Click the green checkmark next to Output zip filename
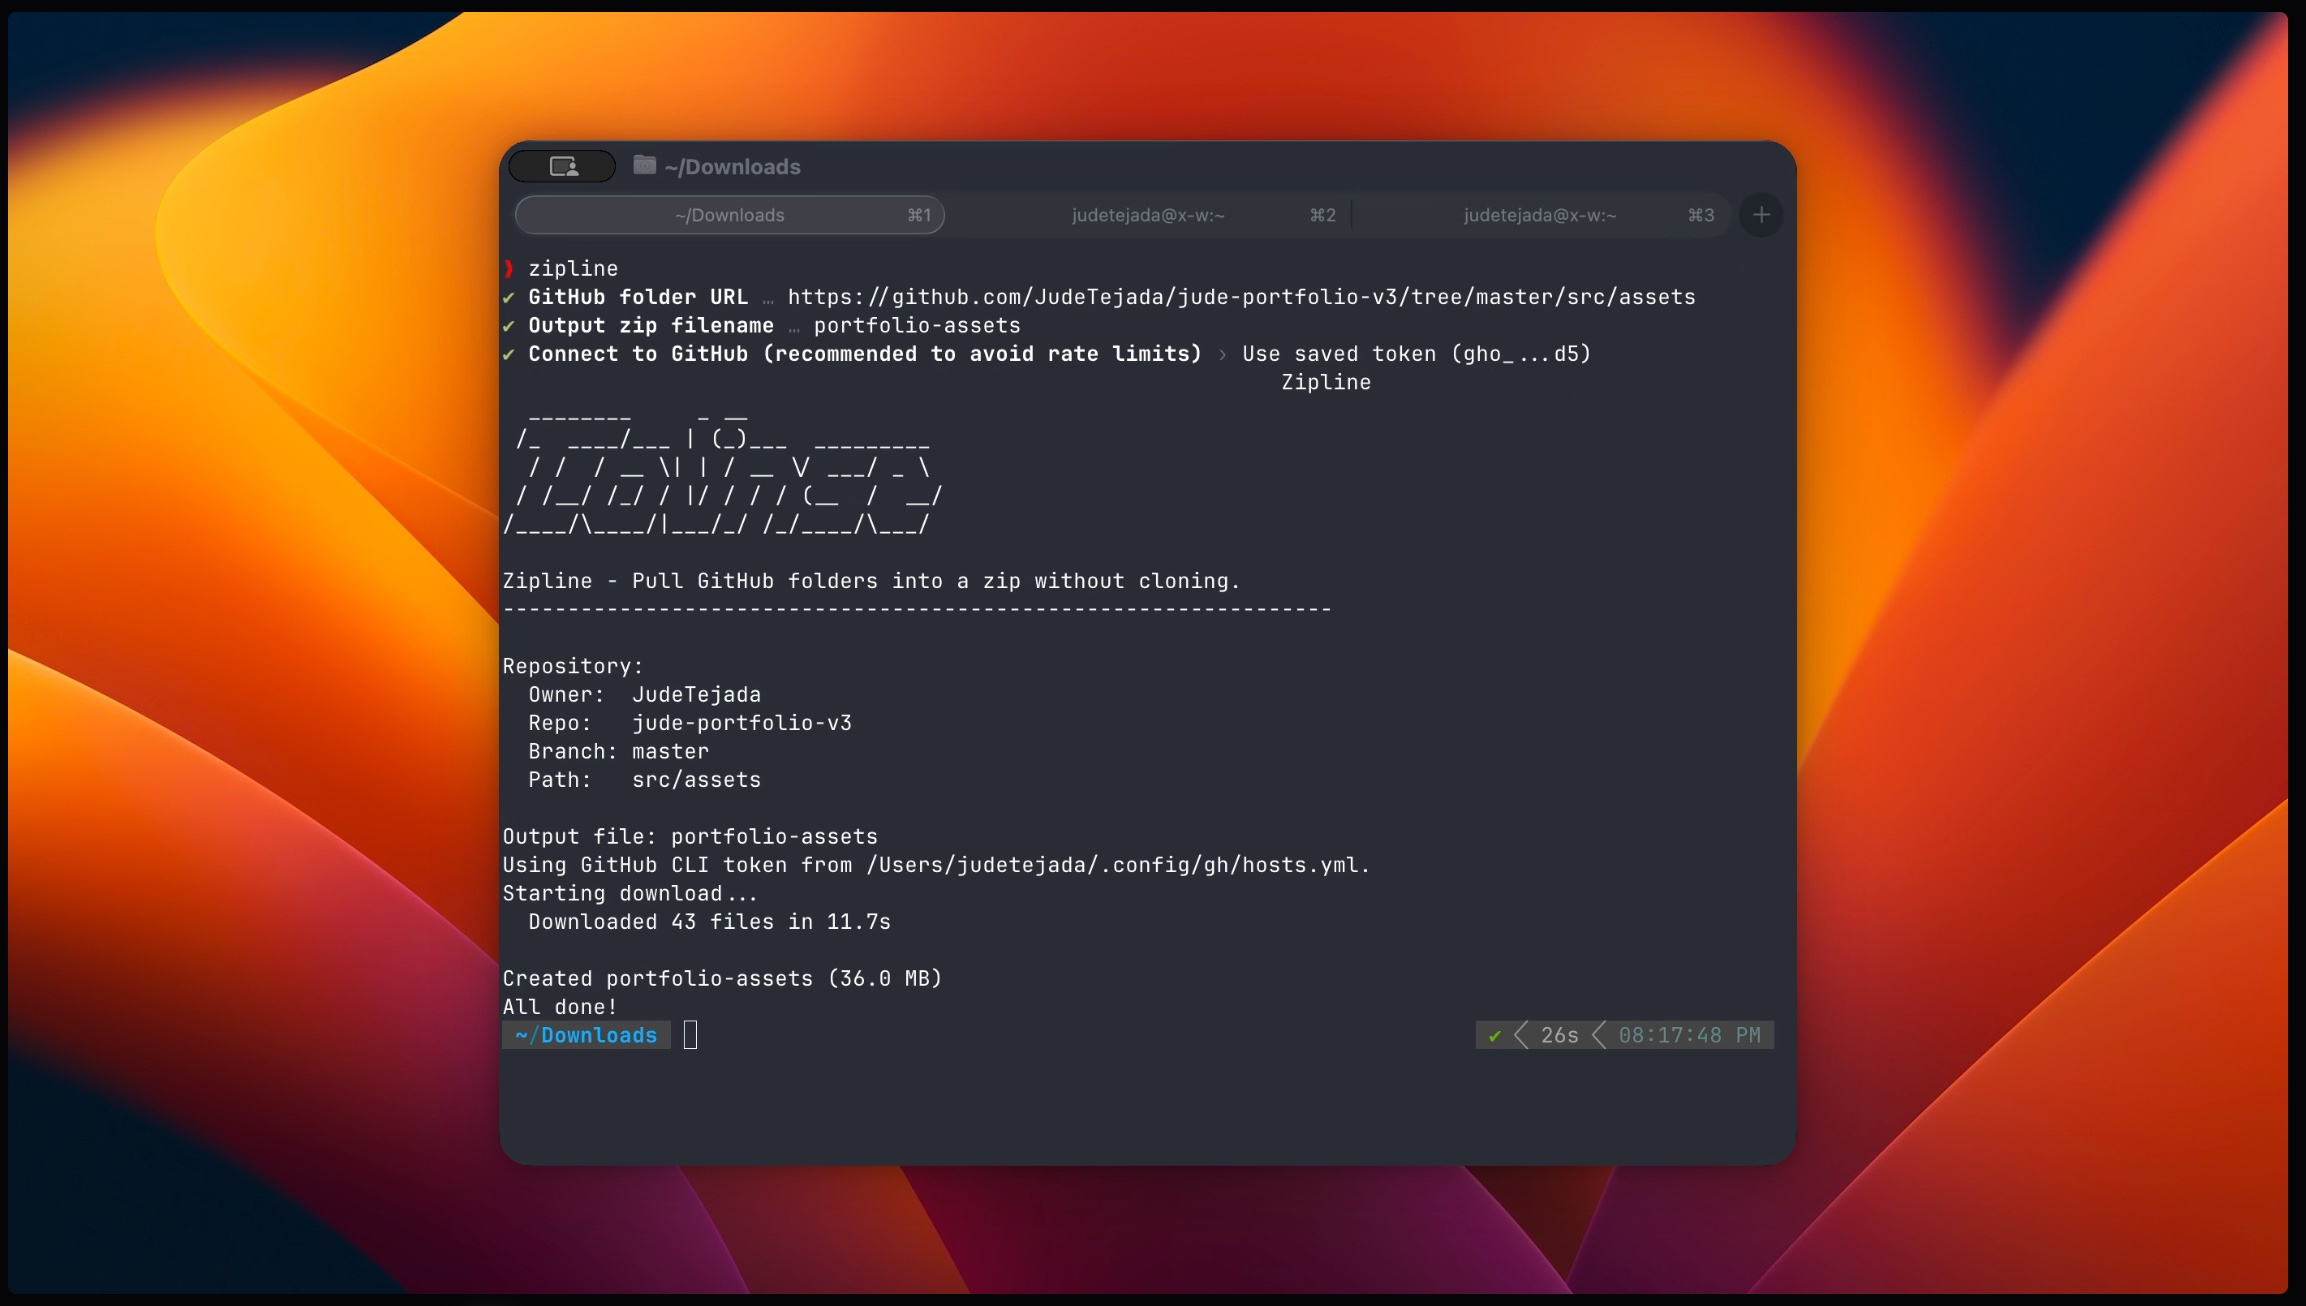The width and height of the screenshot is (2306, 1306). (509, 326)
